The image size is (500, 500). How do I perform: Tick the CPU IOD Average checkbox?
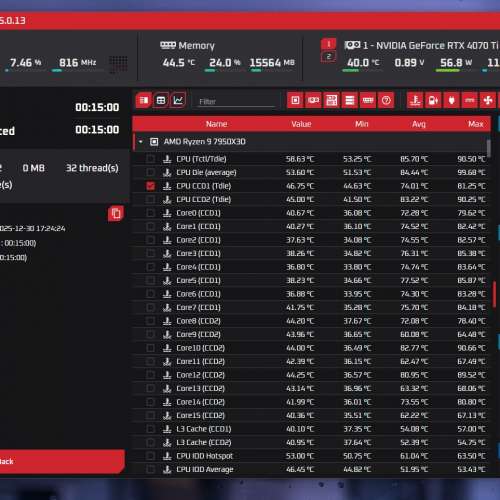[151, 469]
